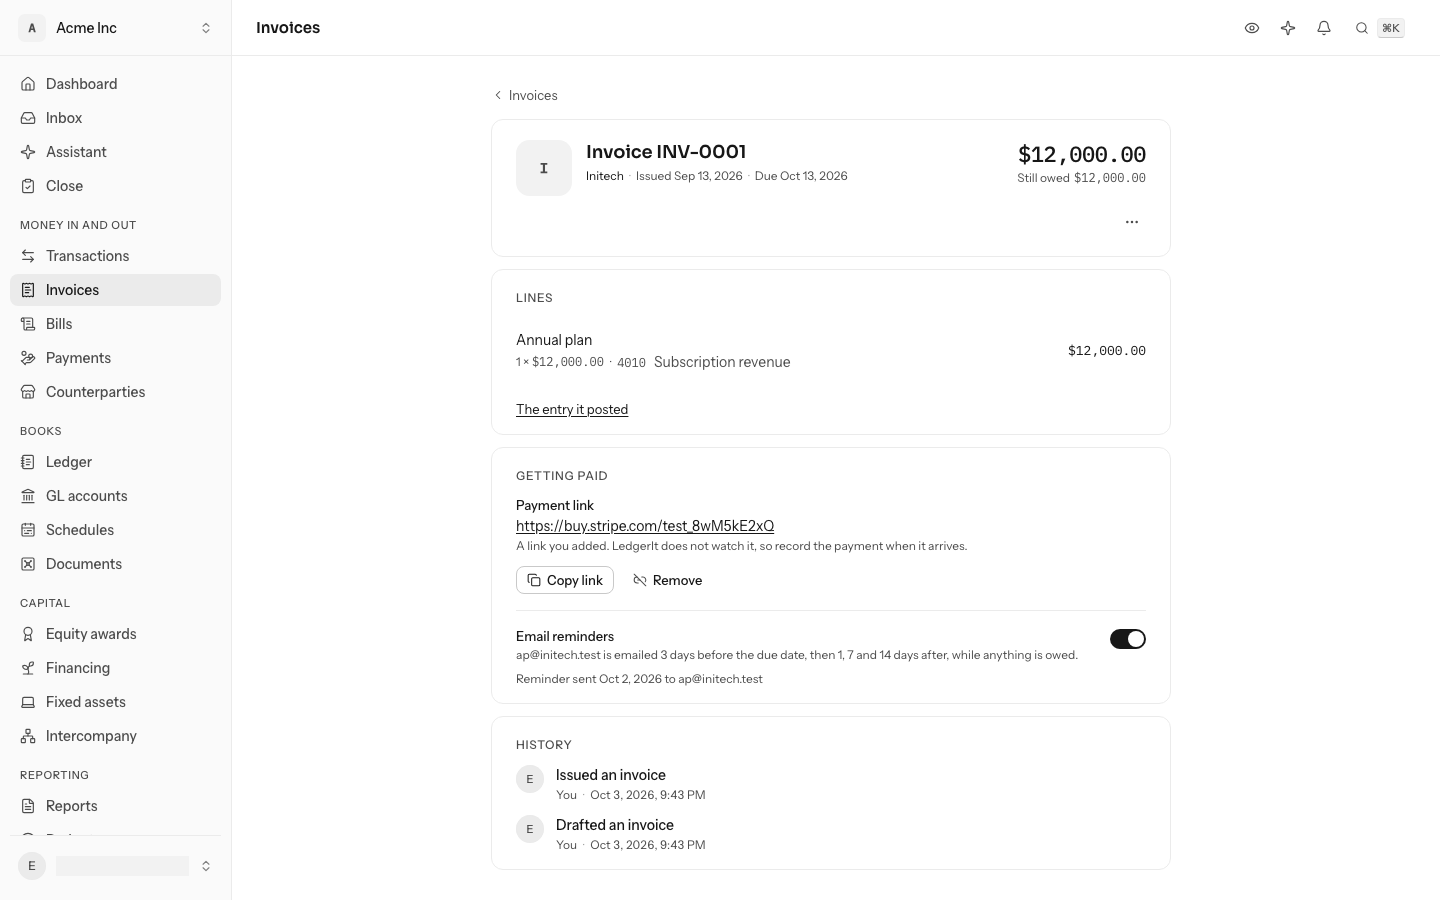Open 'The entry it posted' link
1440x900 pixels.
pos(572,409)
